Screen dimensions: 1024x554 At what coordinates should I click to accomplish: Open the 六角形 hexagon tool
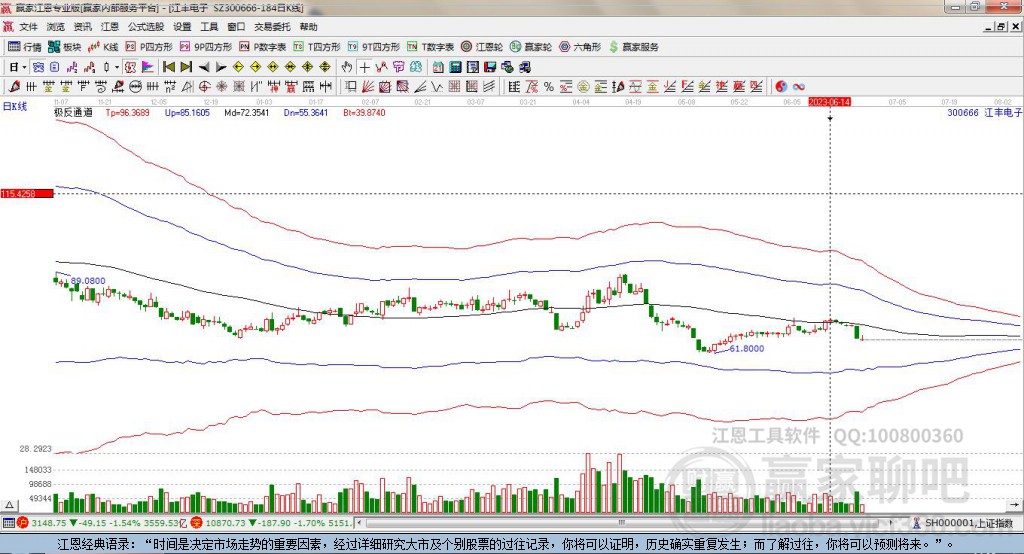[581, 47]
